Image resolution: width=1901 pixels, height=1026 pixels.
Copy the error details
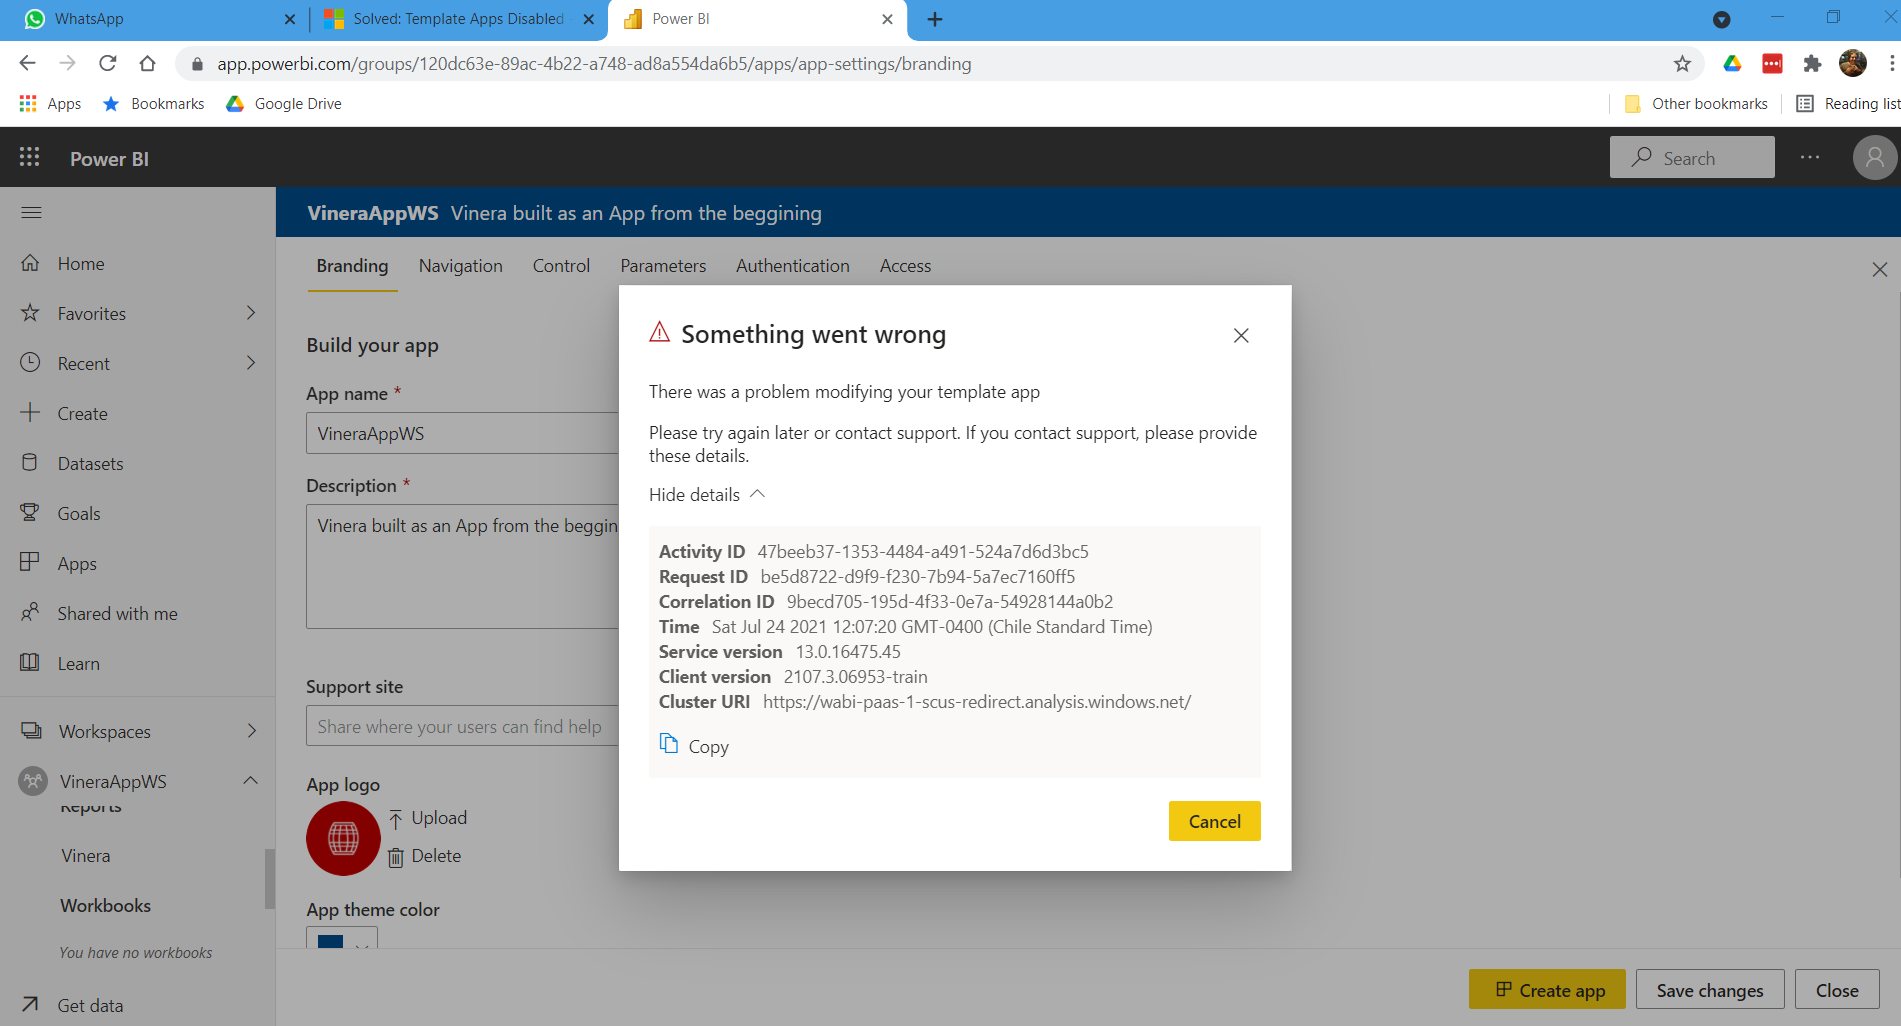(694, 745)
